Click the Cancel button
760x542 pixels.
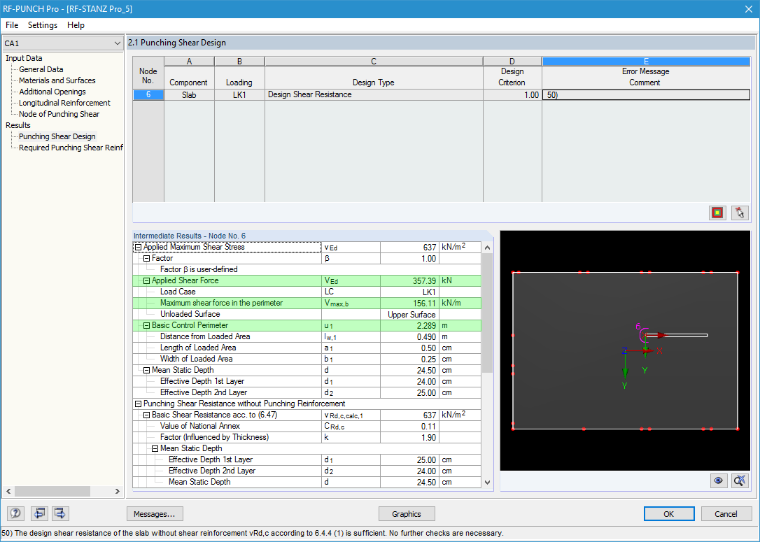point(726,514)
